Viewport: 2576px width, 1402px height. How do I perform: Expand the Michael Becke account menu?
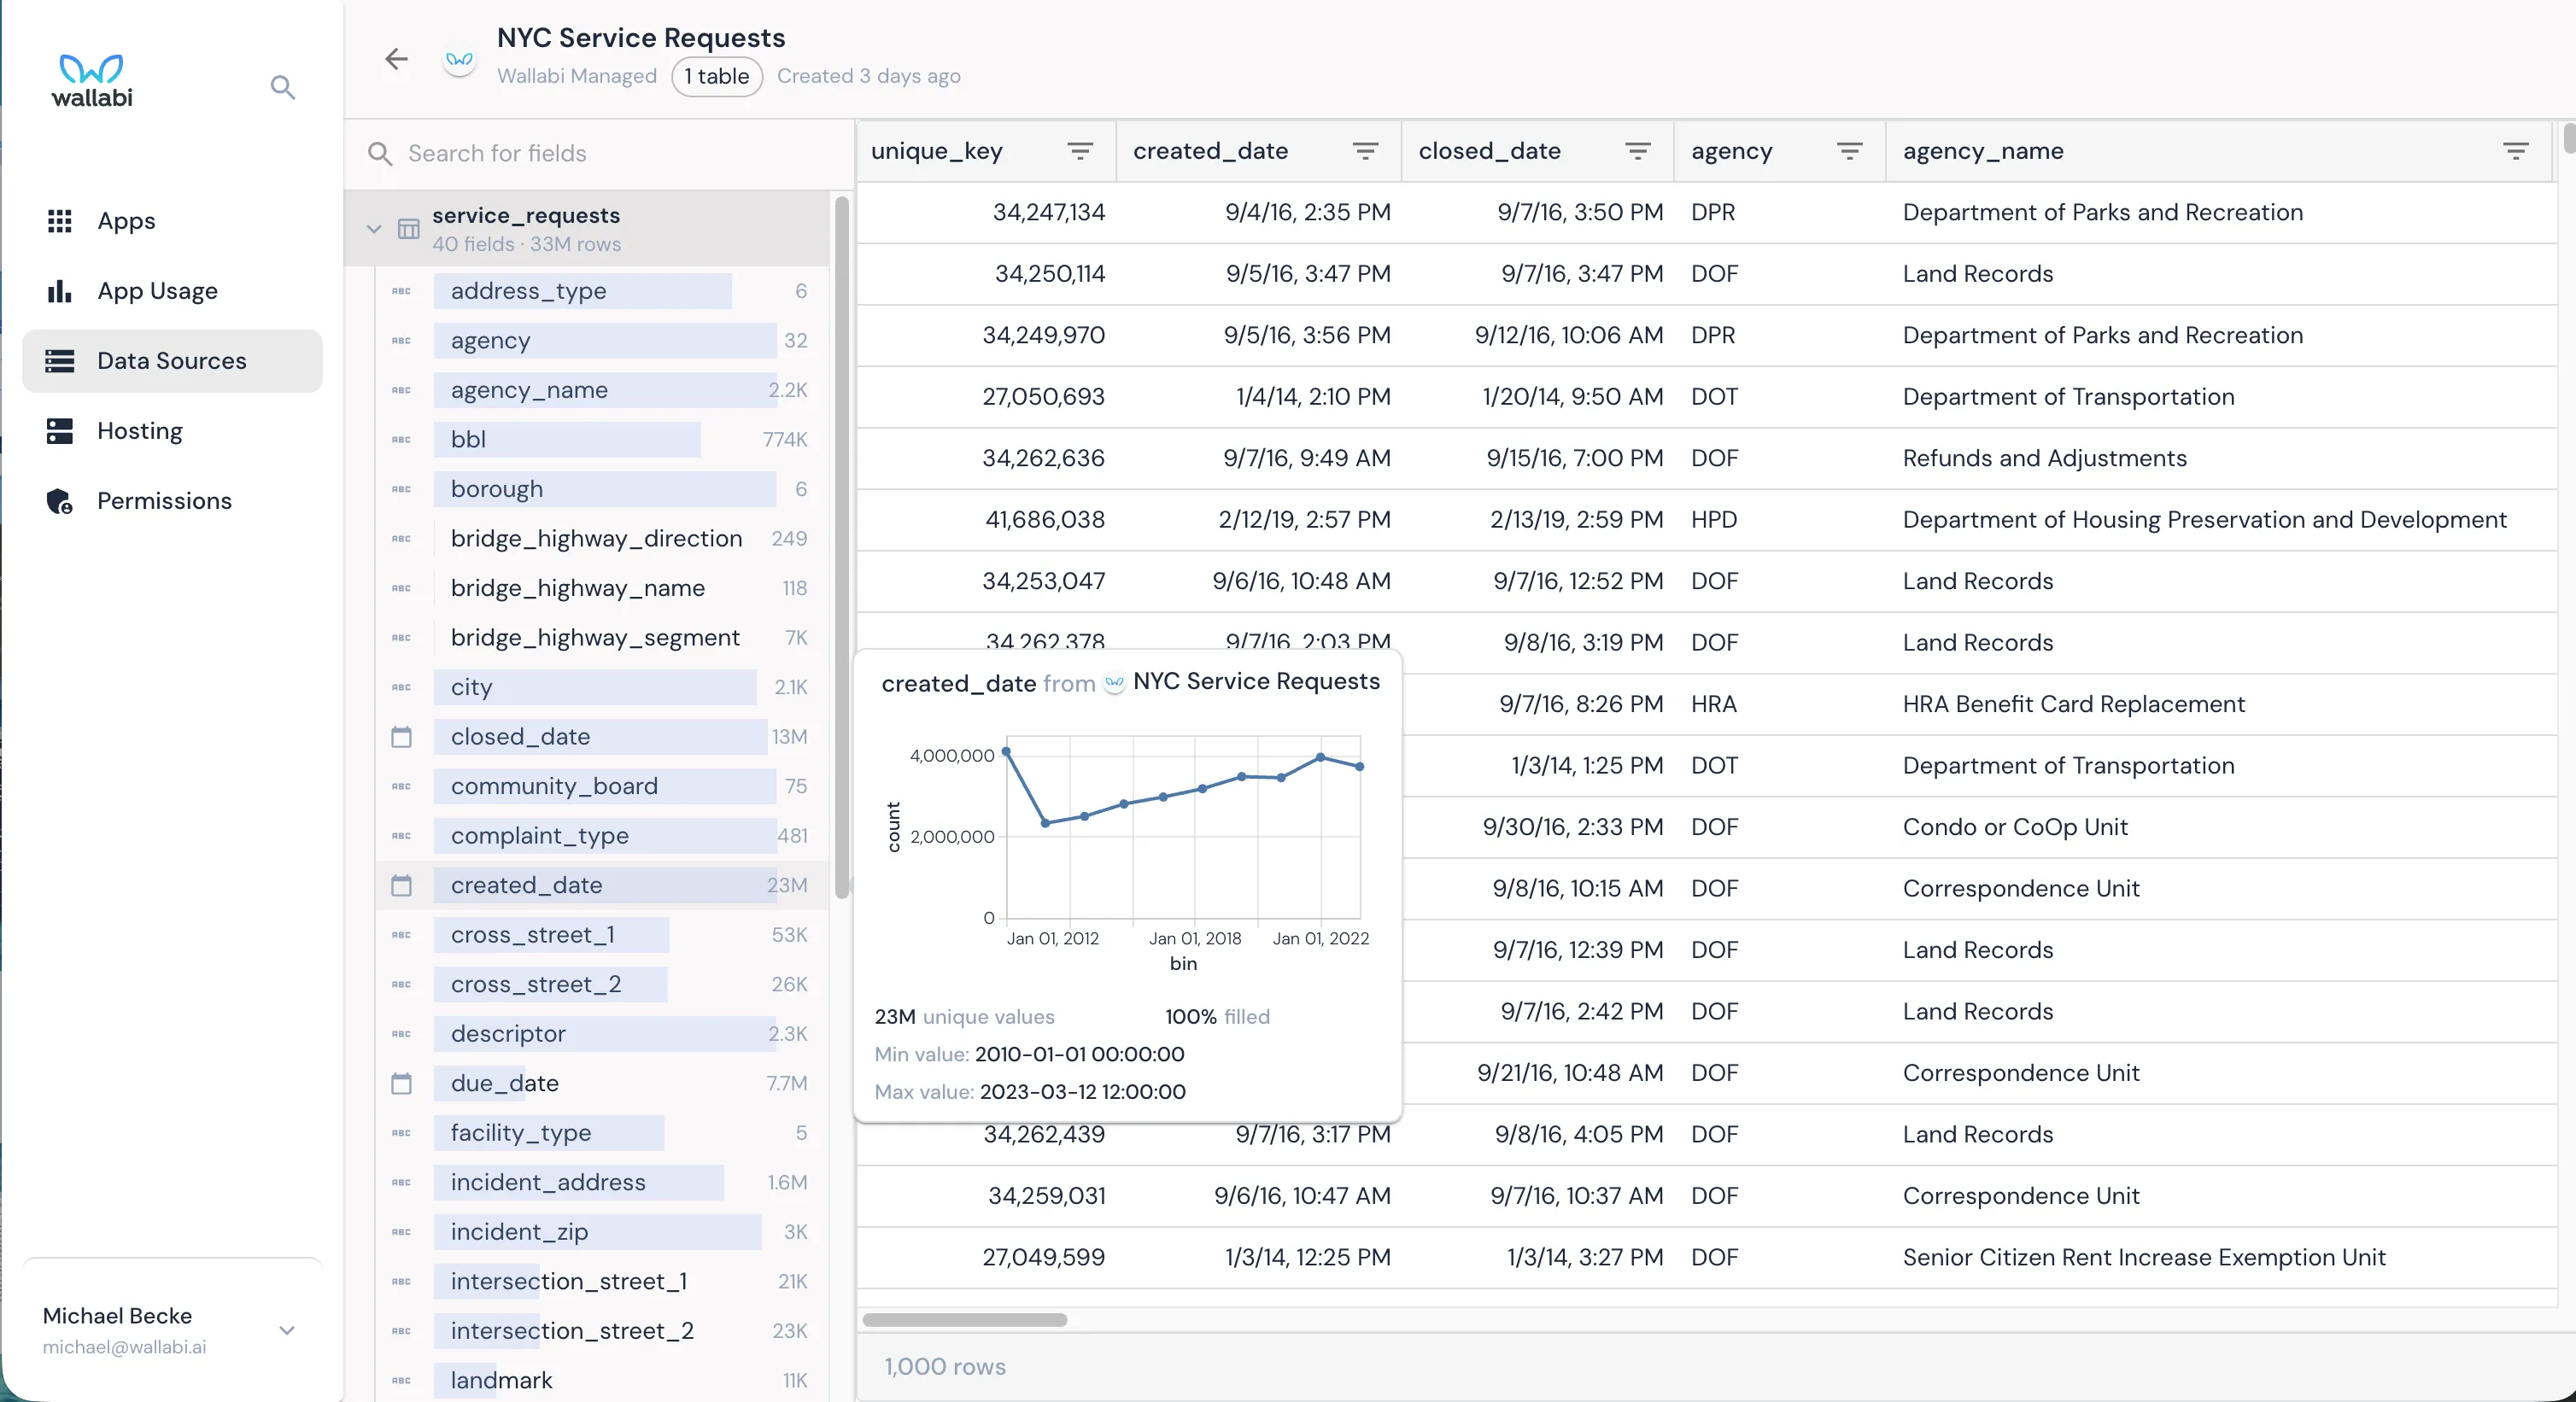click(x=287, y=1330)
